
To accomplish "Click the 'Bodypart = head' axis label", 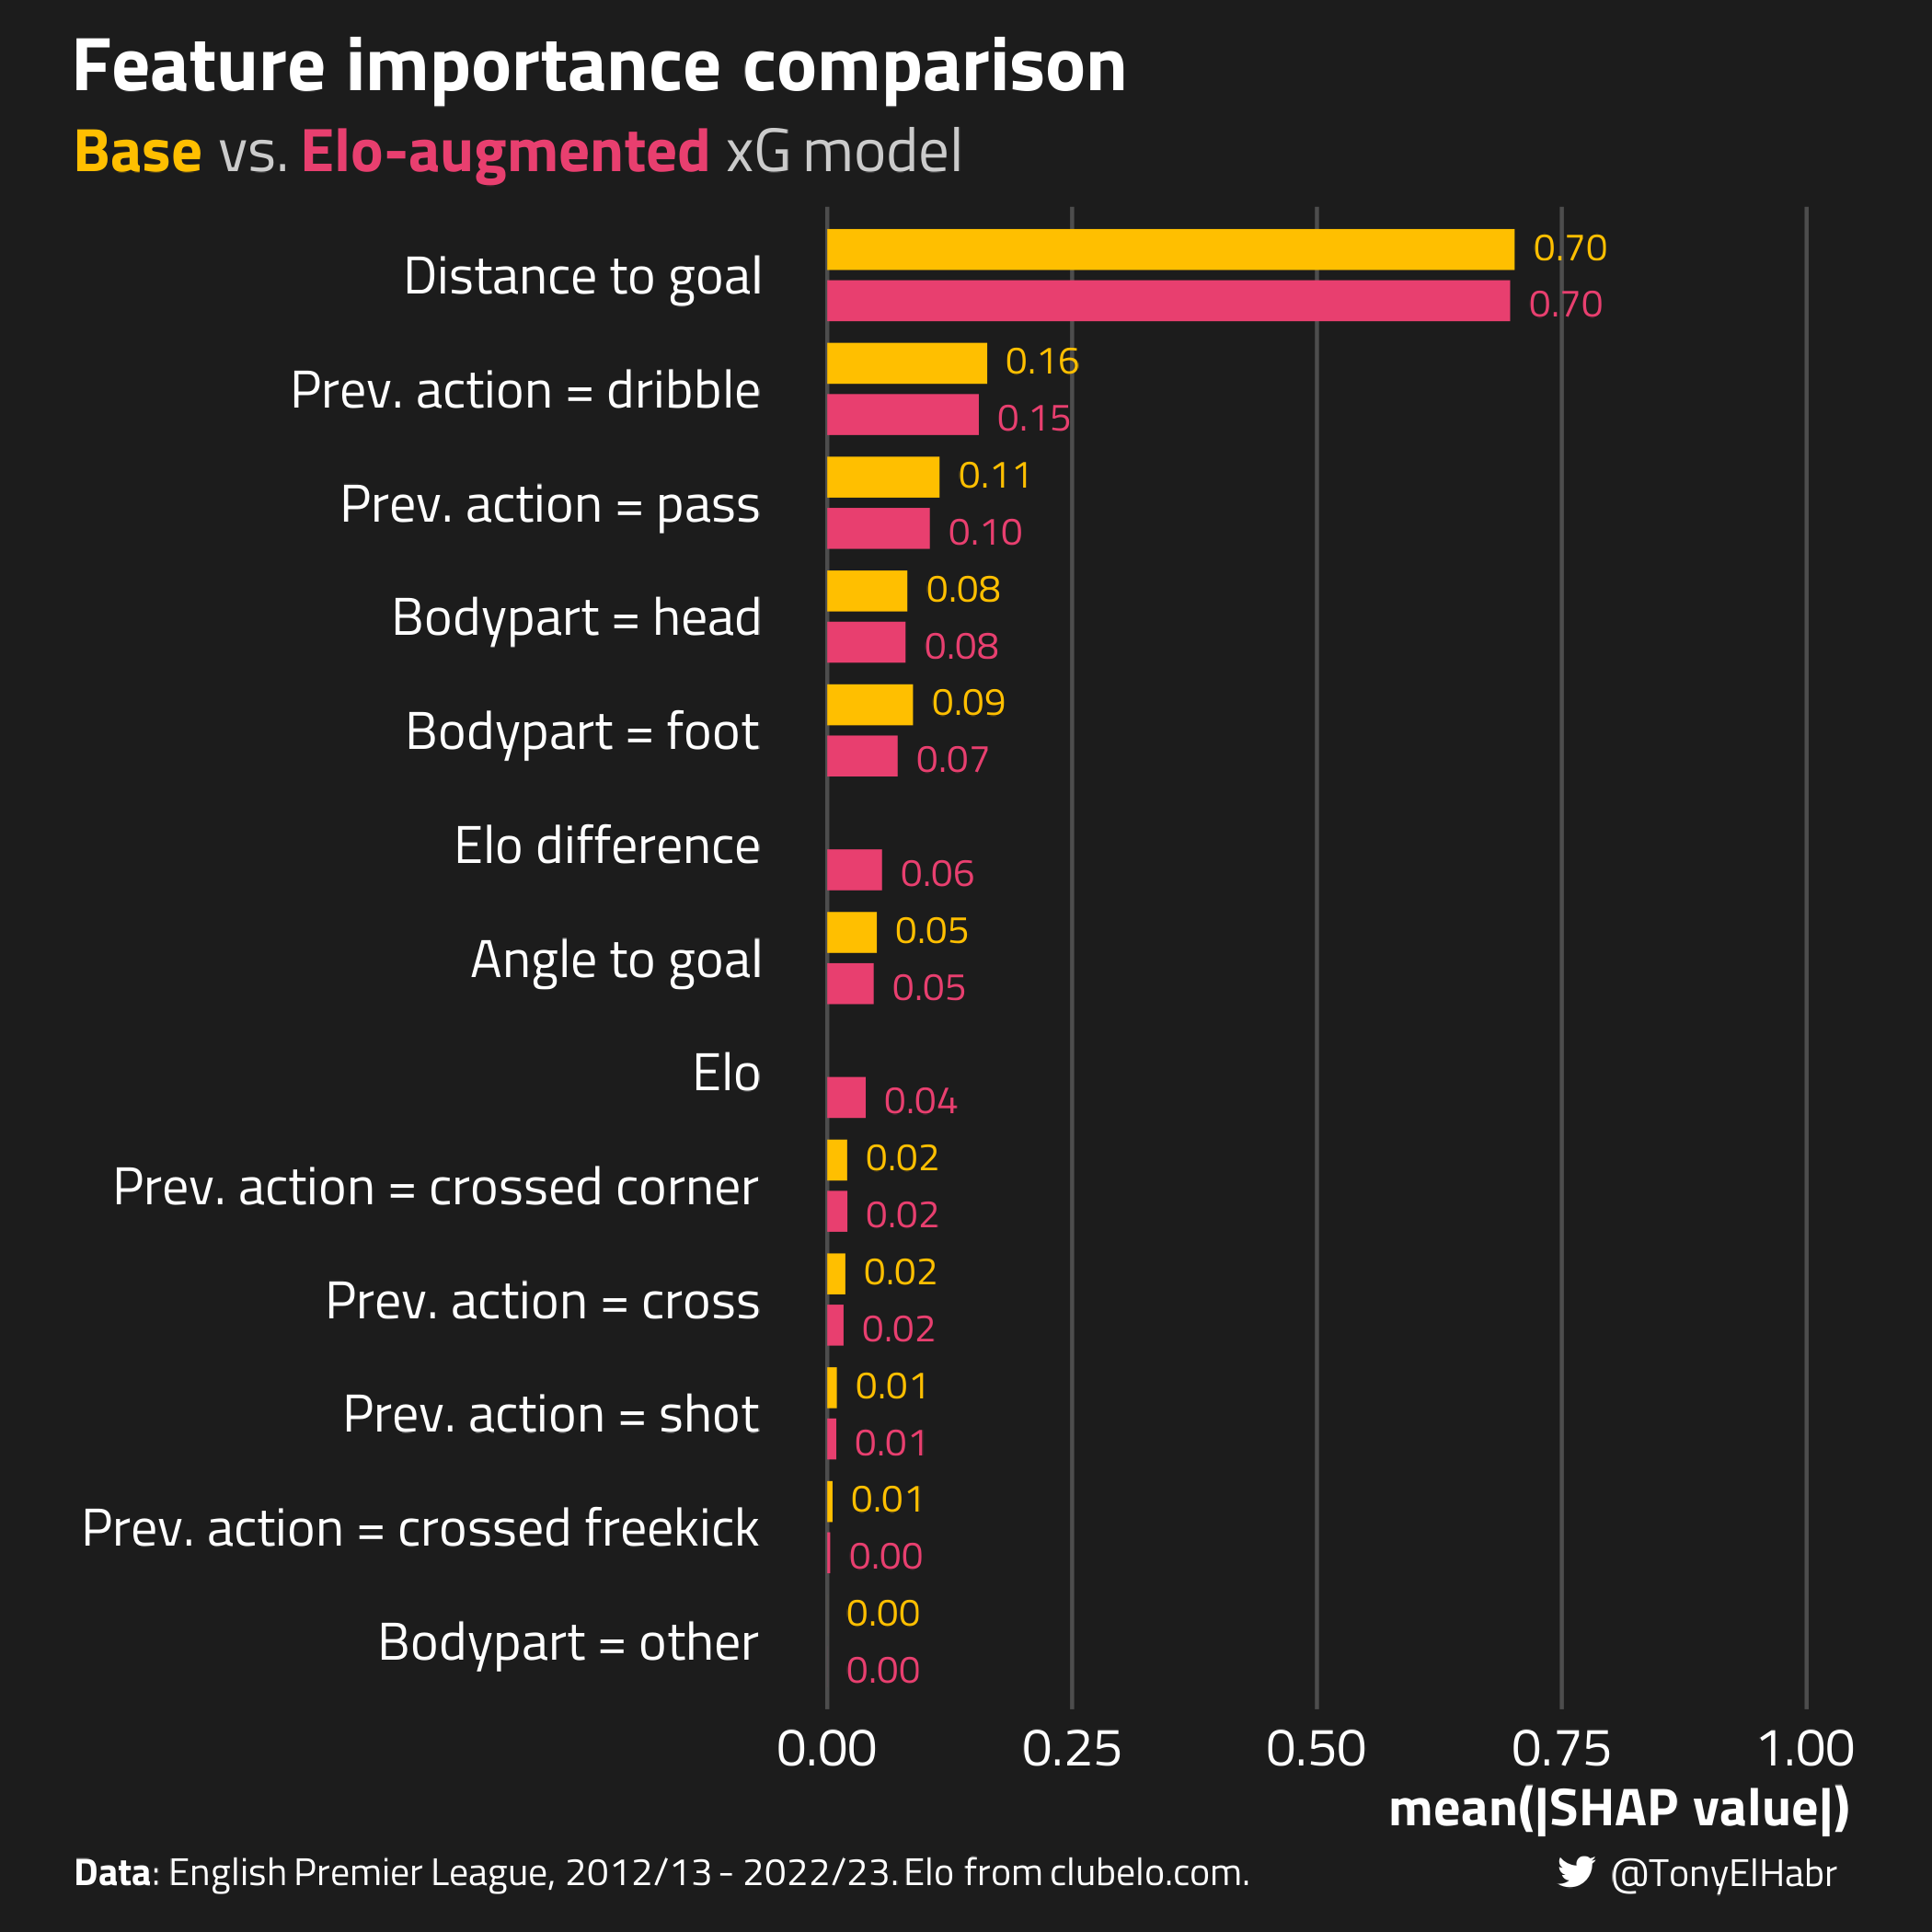I will click(x=576, y=618).
